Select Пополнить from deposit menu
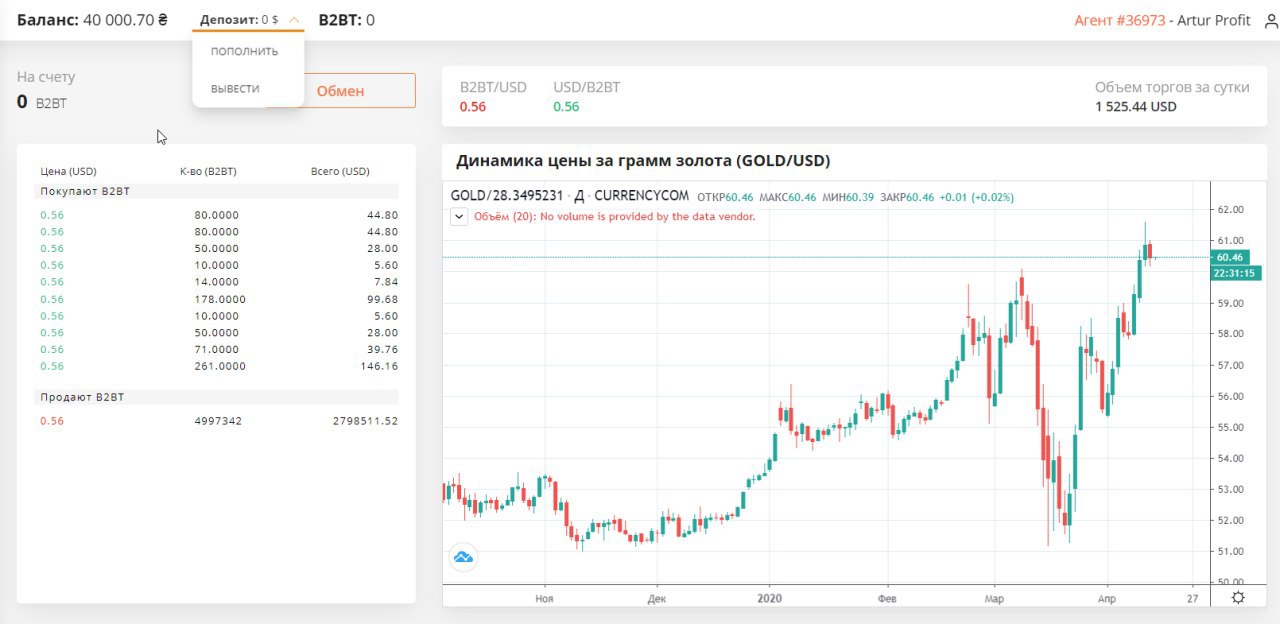The height and width of the screenshot is (624, 1280). [x=245, y=51]
